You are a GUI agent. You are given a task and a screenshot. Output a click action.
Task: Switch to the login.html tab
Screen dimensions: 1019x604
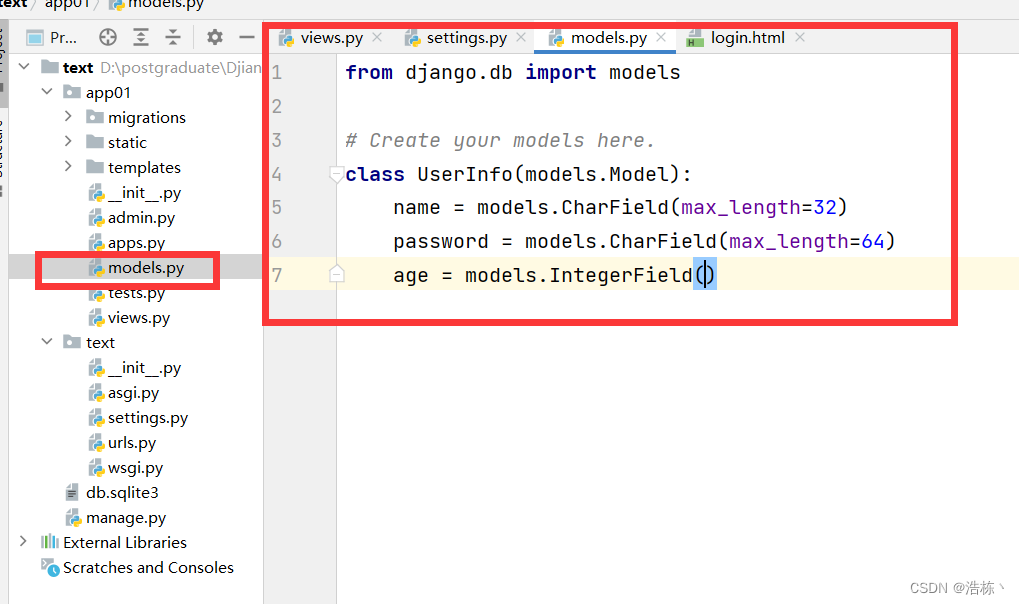pos(750,37)
